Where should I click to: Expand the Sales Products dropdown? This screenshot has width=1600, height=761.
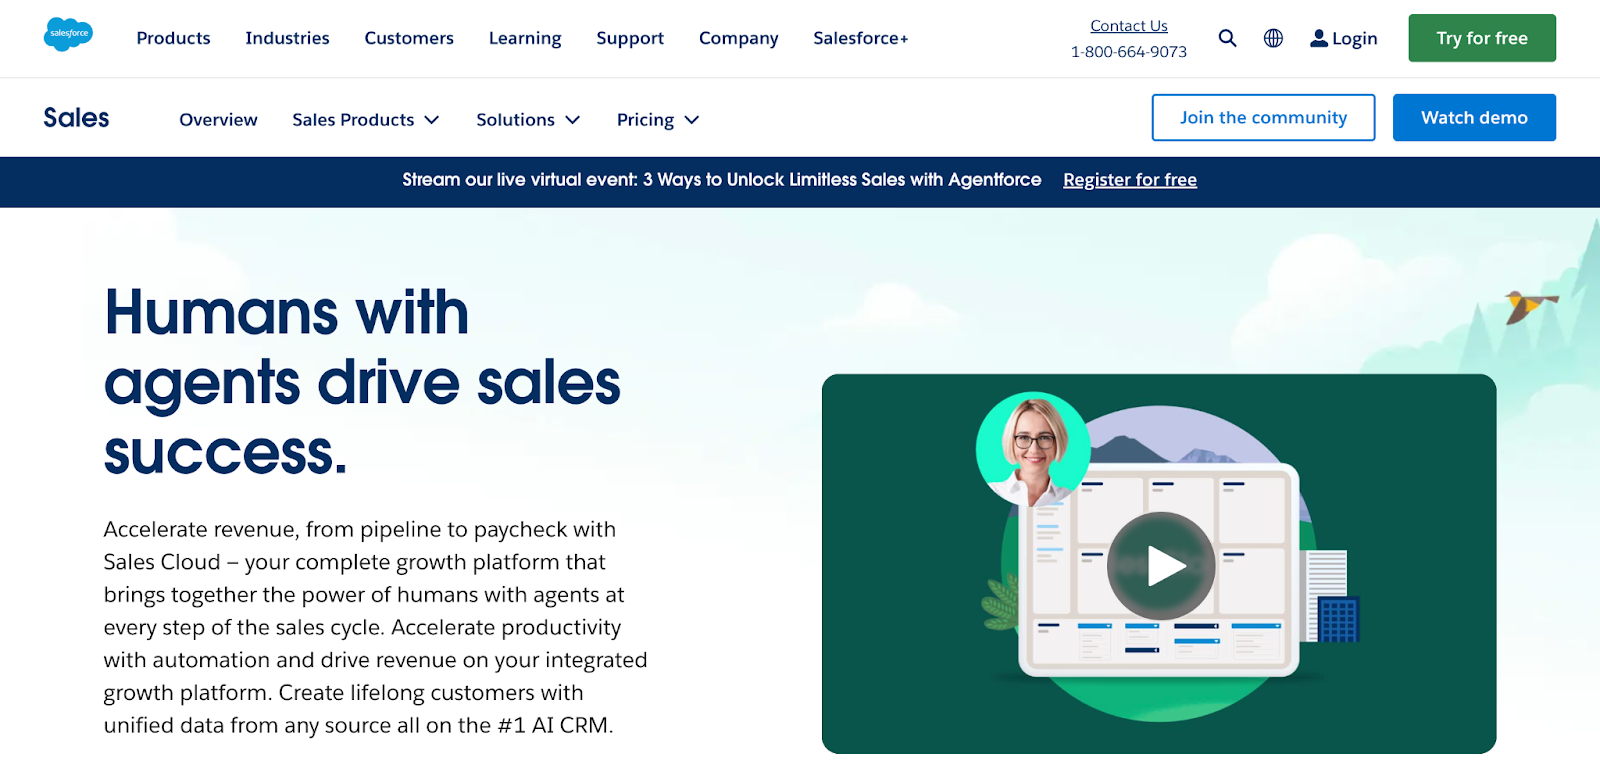(365, 120)
